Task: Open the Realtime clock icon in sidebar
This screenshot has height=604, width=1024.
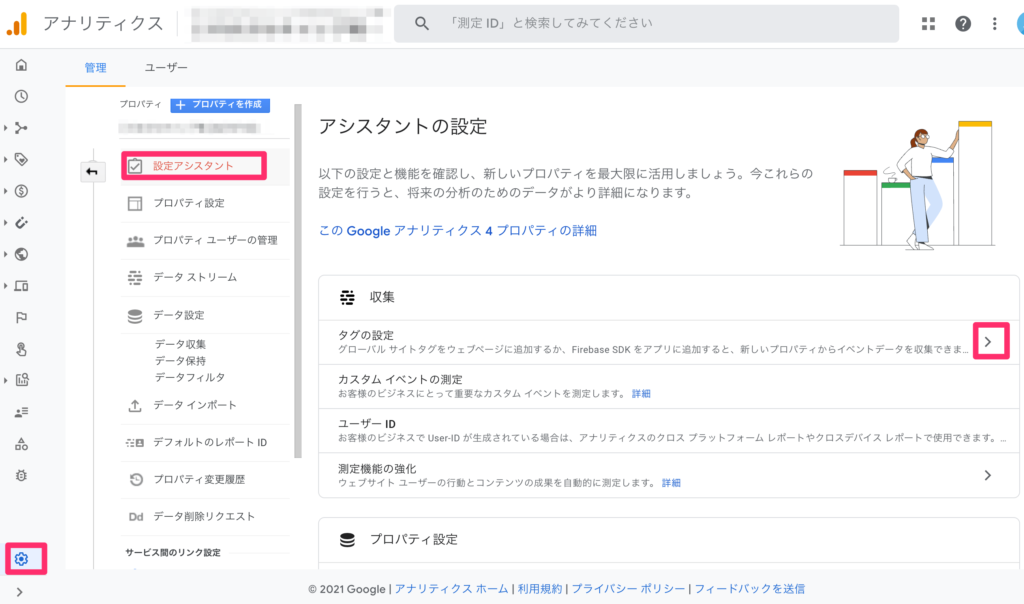Action: click(x=21, y=97)
